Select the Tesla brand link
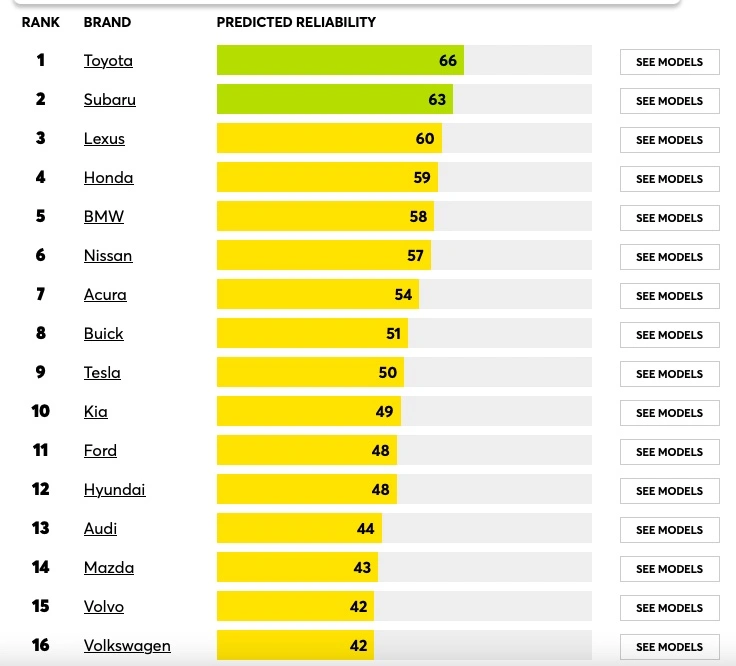This screenshot has width=736, height=666. [x=102, y=373]
